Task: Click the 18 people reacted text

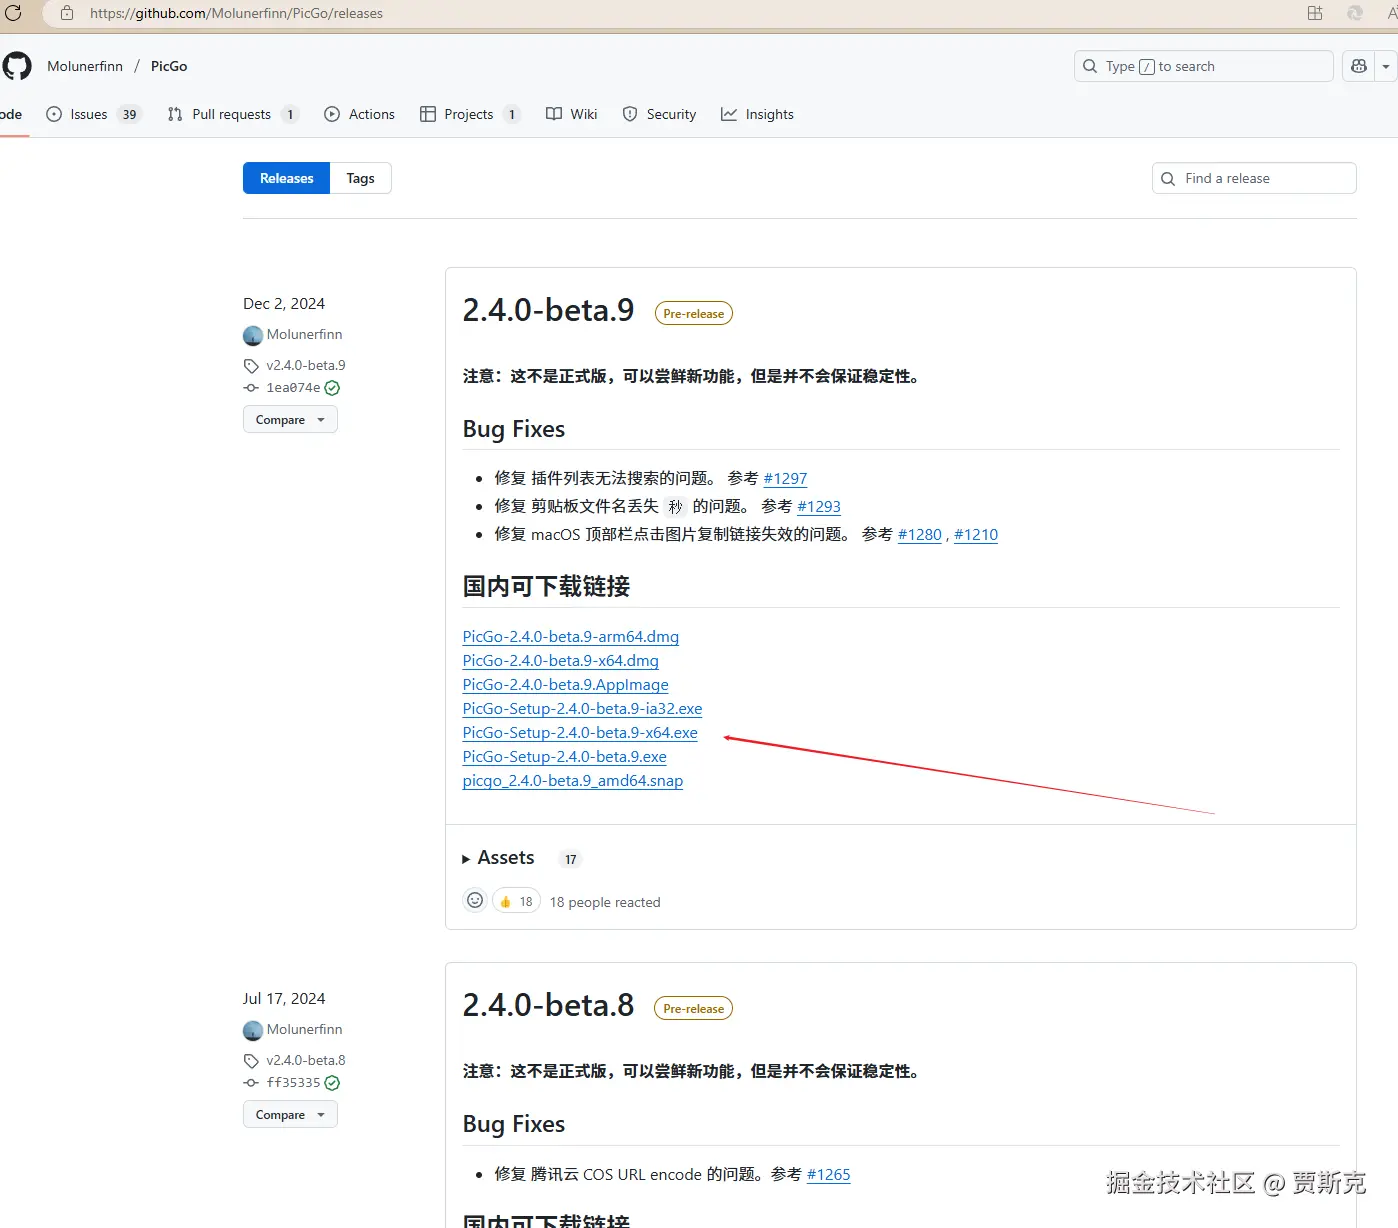Action: [605, 902]
